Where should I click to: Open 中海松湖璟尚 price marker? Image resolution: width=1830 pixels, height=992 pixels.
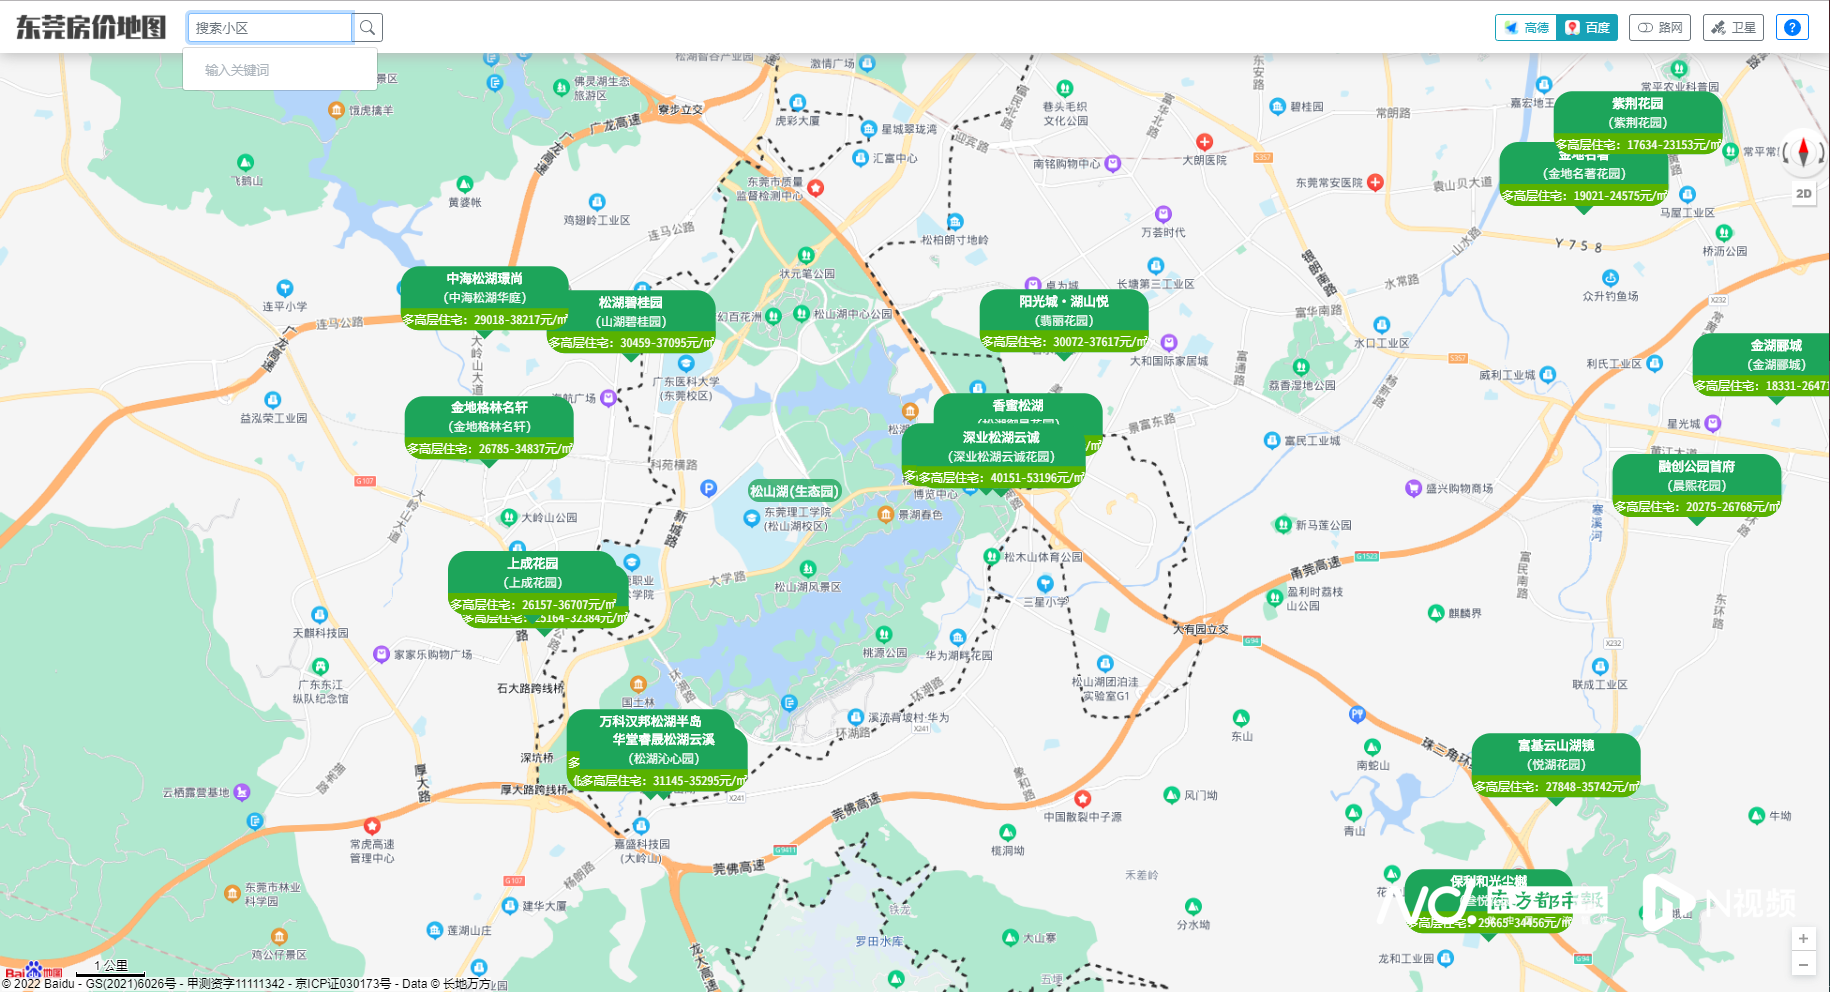click(x=484, y=298)
